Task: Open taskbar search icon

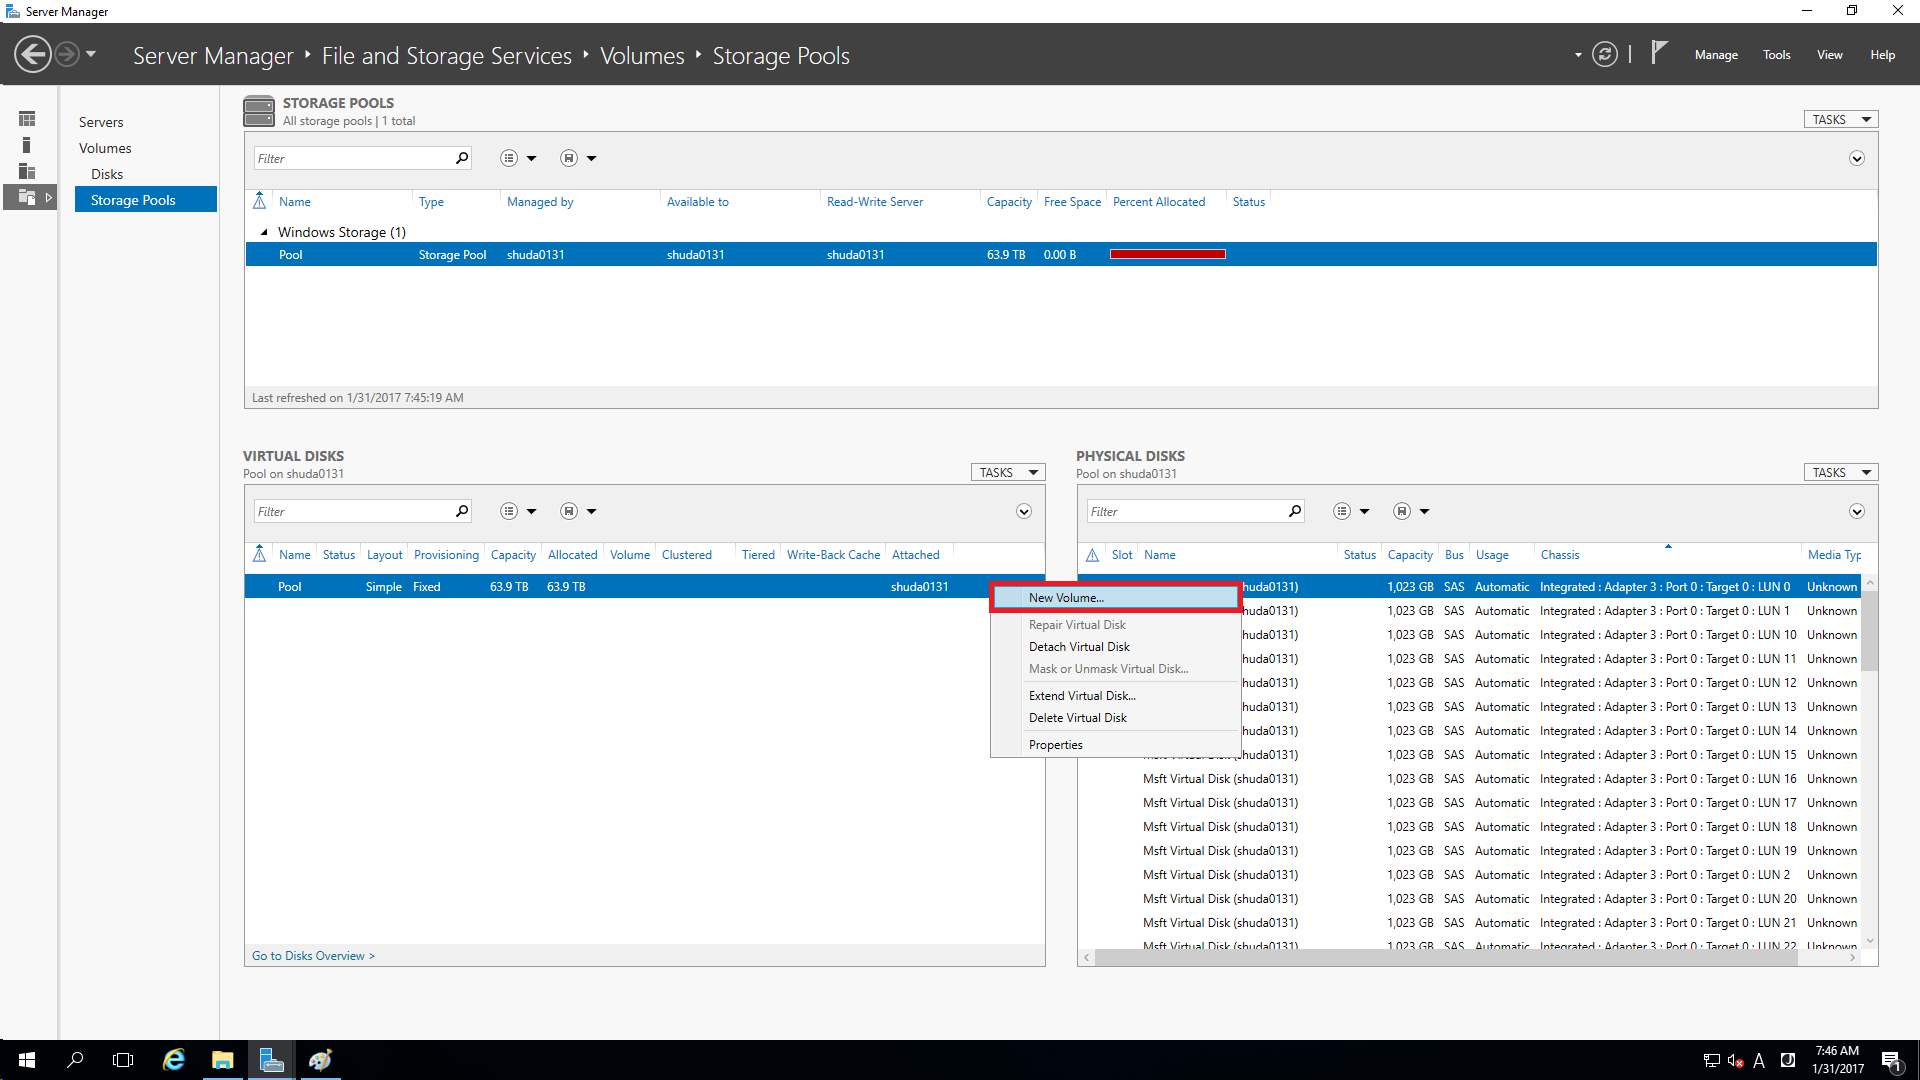Action: pyautogui.click(x=75, y=1060)
